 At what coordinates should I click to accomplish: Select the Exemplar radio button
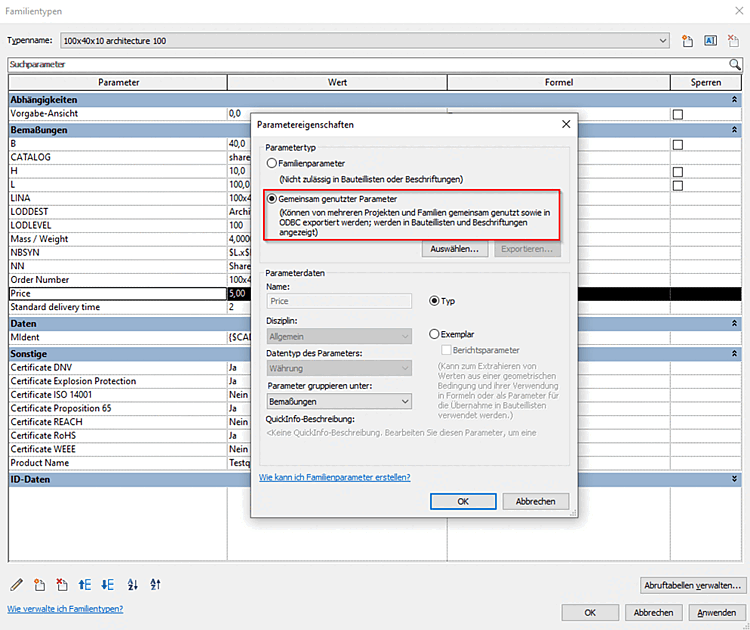pyautogui.click(x=434, y=334)
